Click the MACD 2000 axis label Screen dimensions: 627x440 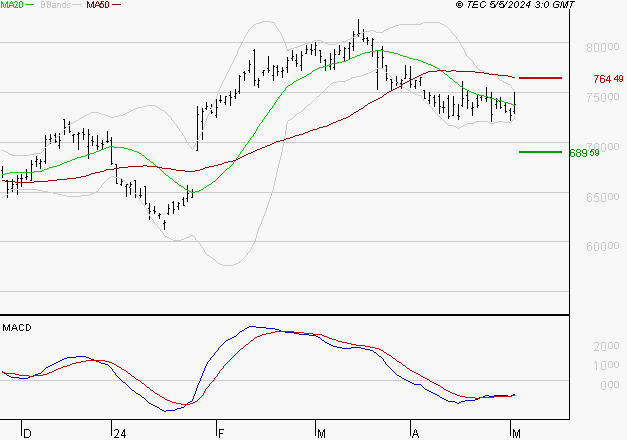tap(606, 346)
